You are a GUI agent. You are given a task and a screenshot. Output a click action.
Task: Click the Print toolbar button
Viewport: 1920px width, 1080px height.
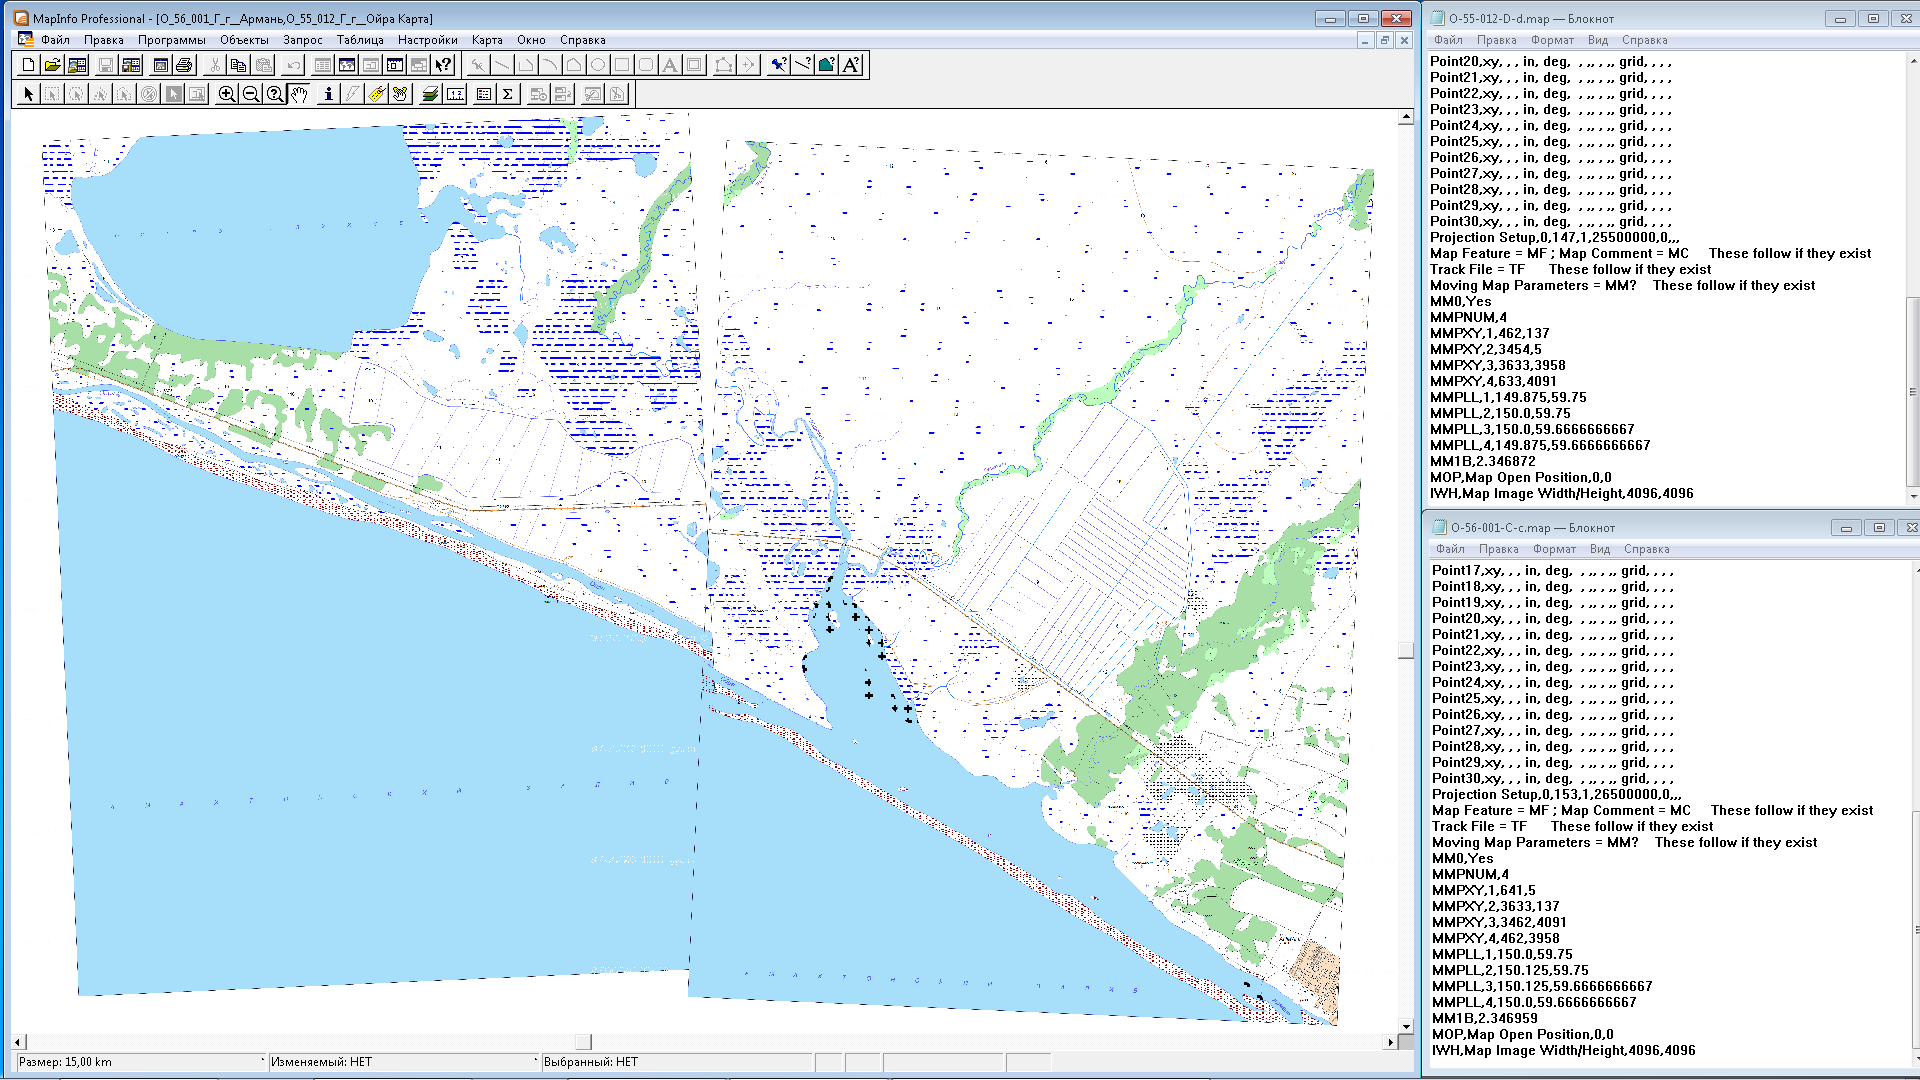(x=183, y=64)
